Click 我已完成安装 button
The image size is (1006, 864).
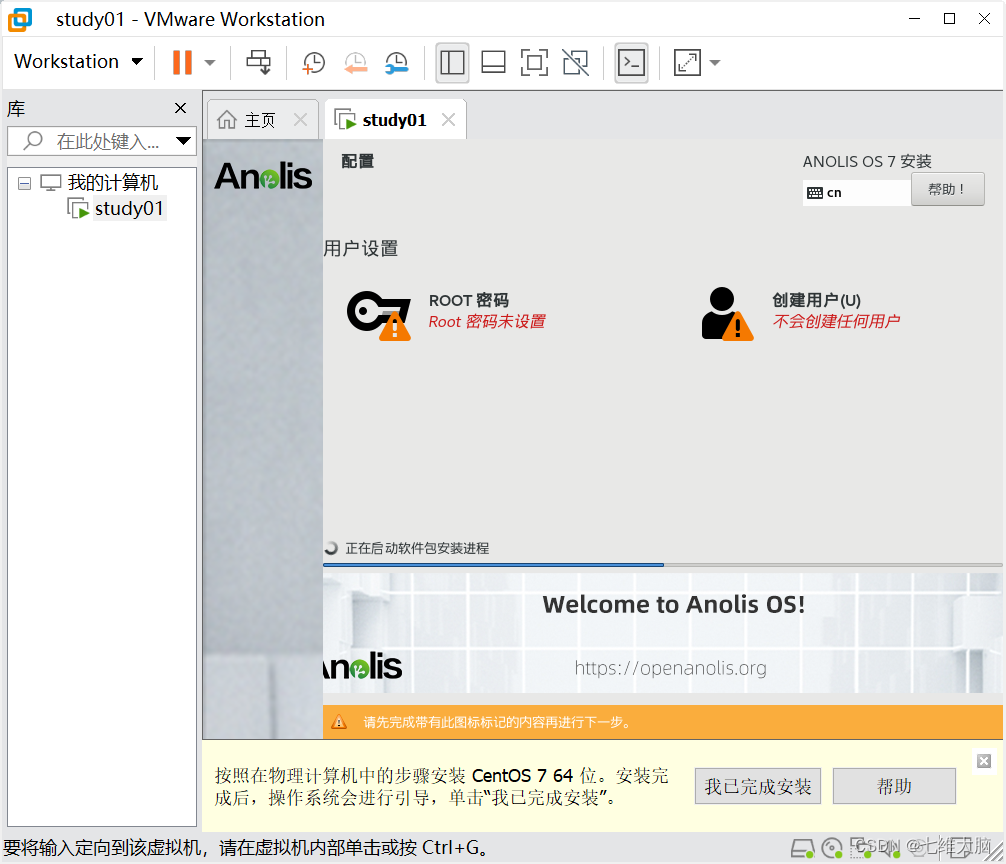(758, 786)
